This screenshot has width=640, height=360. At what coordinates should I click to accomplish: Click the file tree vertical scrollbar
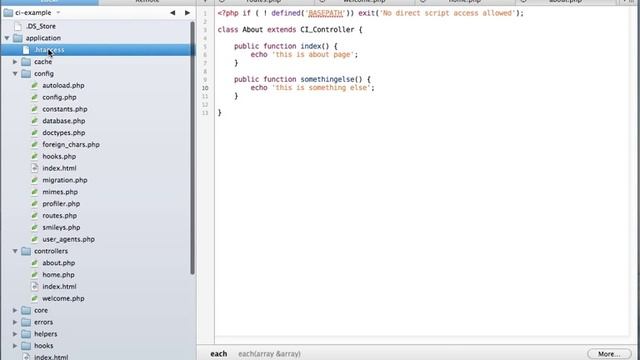point(193,148)
